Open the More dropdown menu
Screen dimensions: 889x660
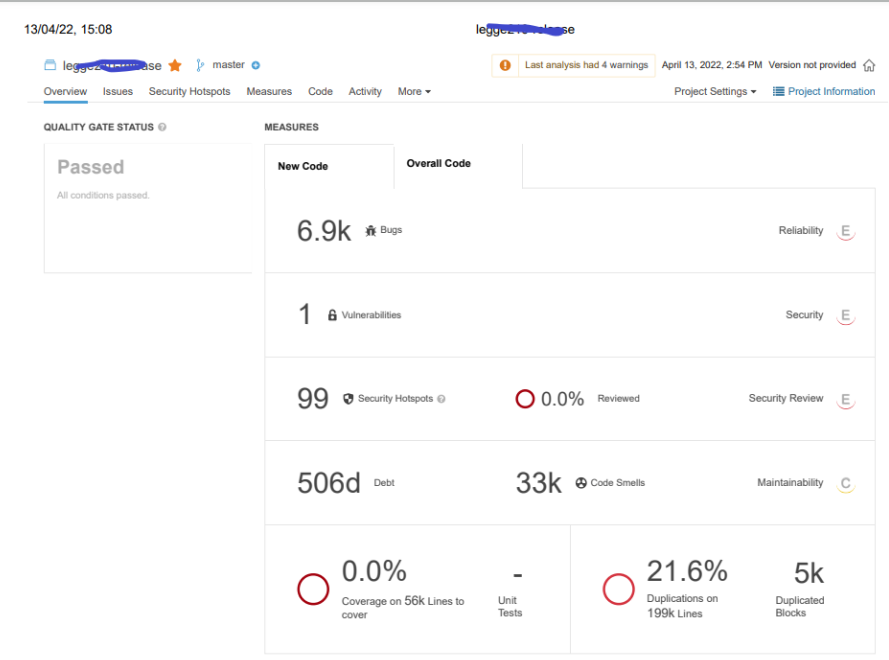[x=414, y=91]
